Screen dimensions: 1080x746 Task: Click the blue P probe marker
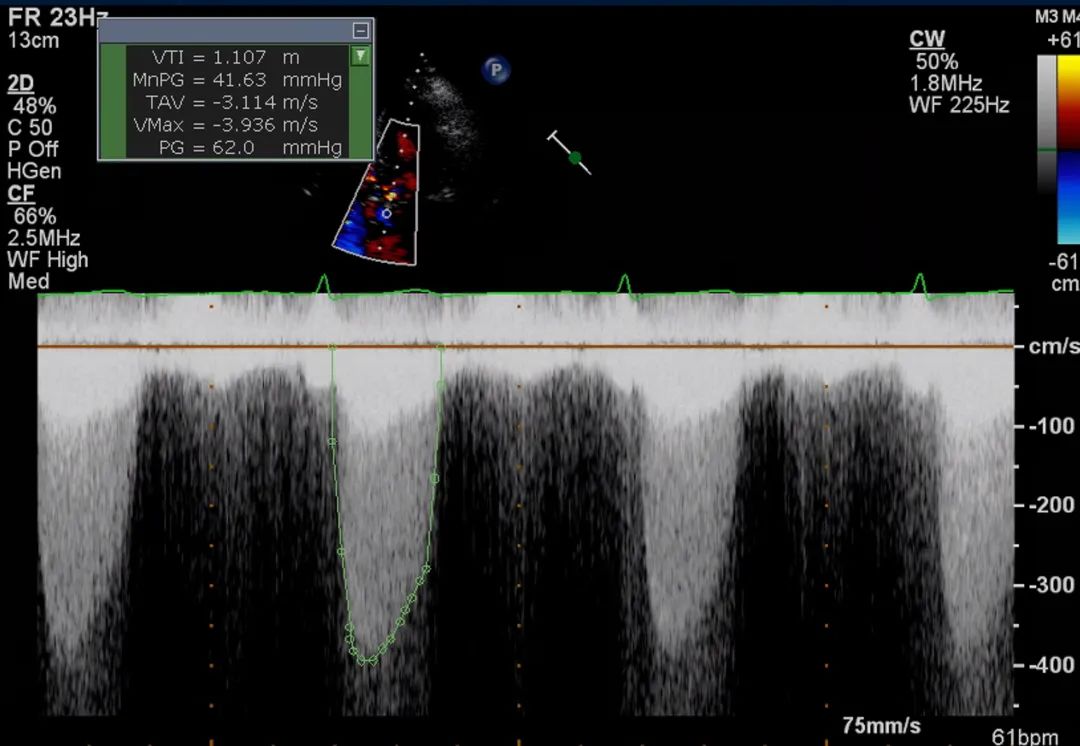click(496, 69)
